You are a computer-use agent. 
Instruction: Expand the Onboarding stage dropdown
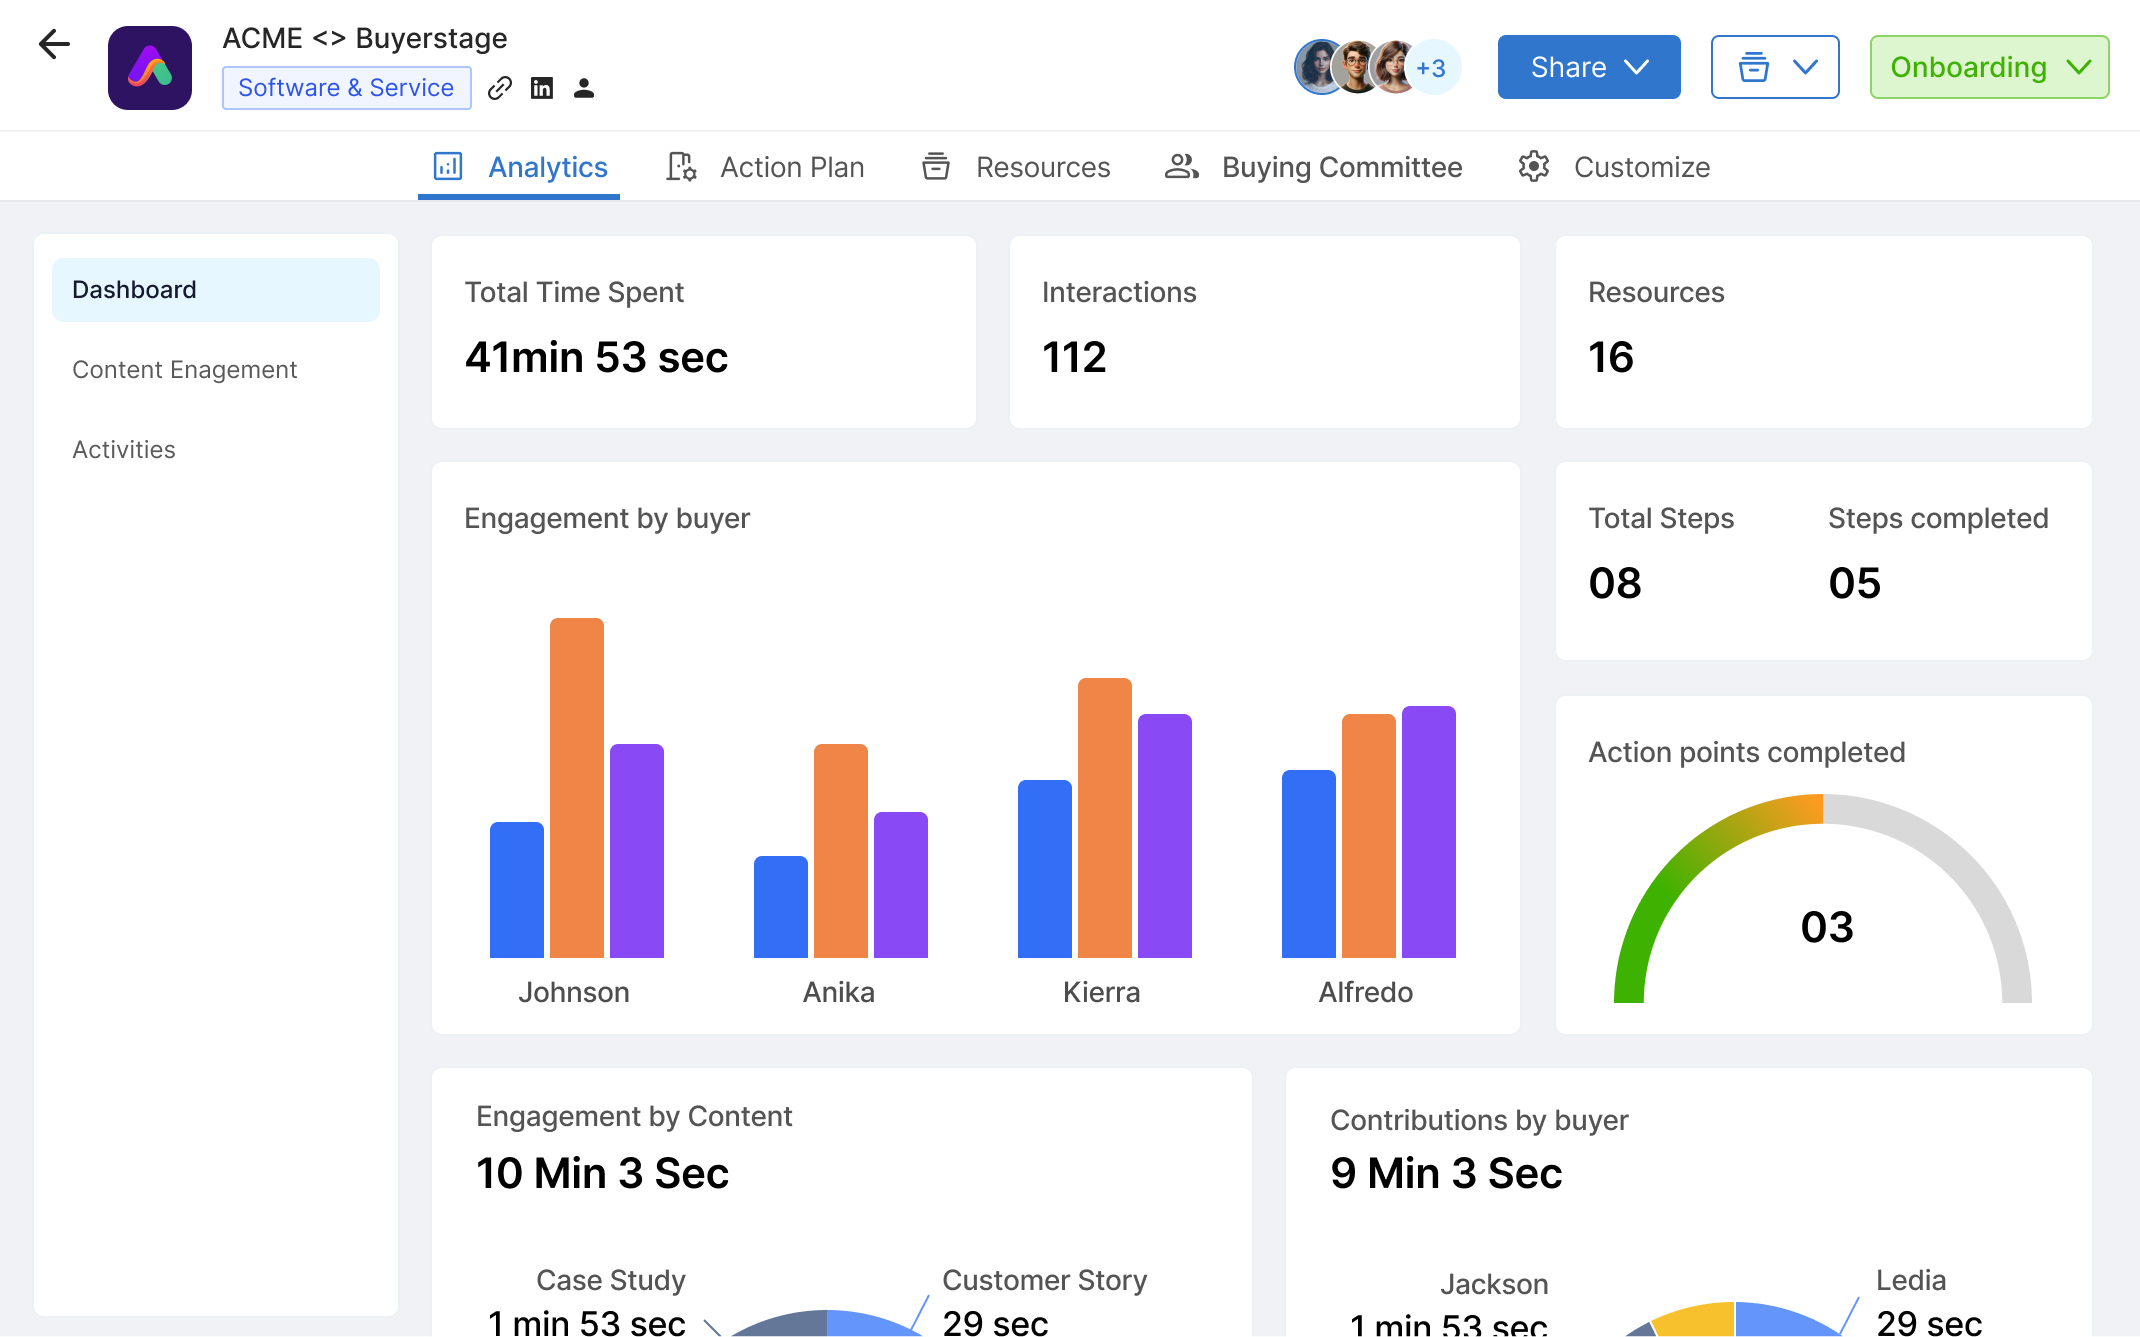(x=2079, y=67)
